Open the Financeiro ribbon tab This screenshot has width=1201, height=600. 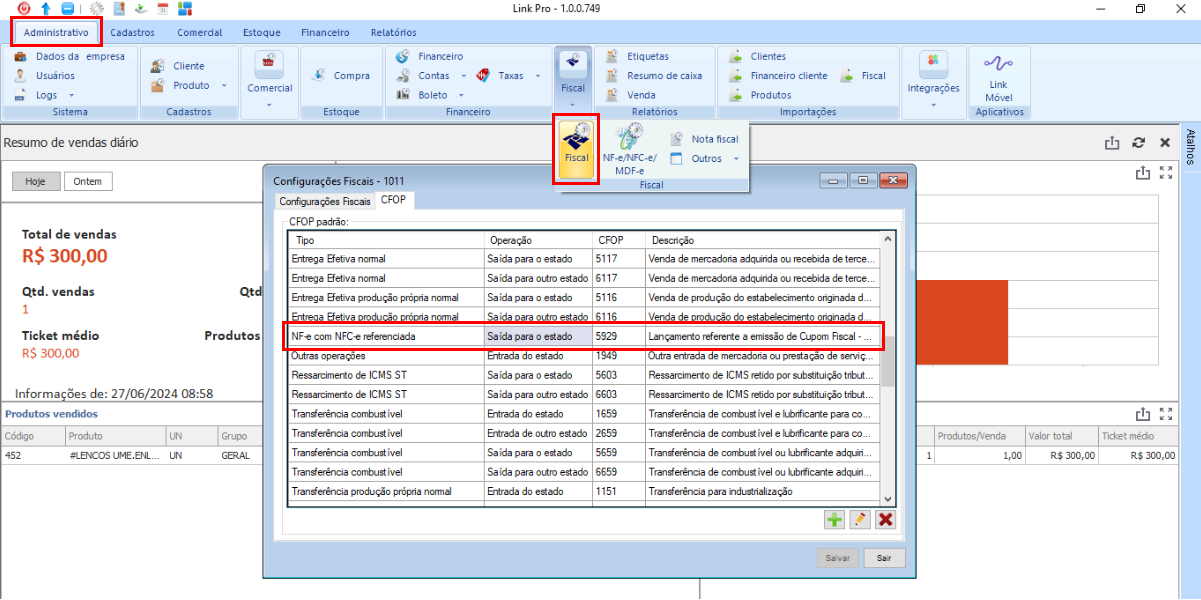coord(325,33)
